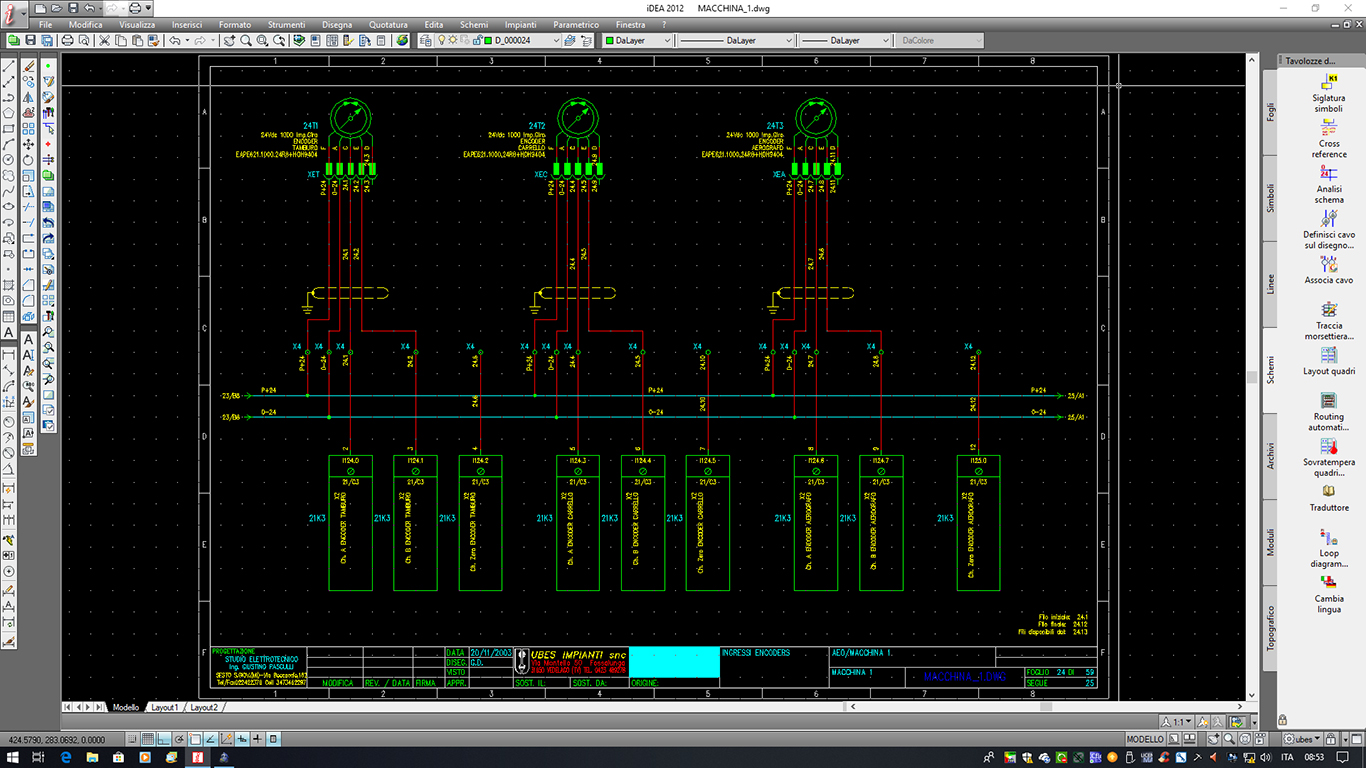1366x768 pixels.
Task: Open the DaLayer lineweight dropdown
Action: tap(885, 40)
